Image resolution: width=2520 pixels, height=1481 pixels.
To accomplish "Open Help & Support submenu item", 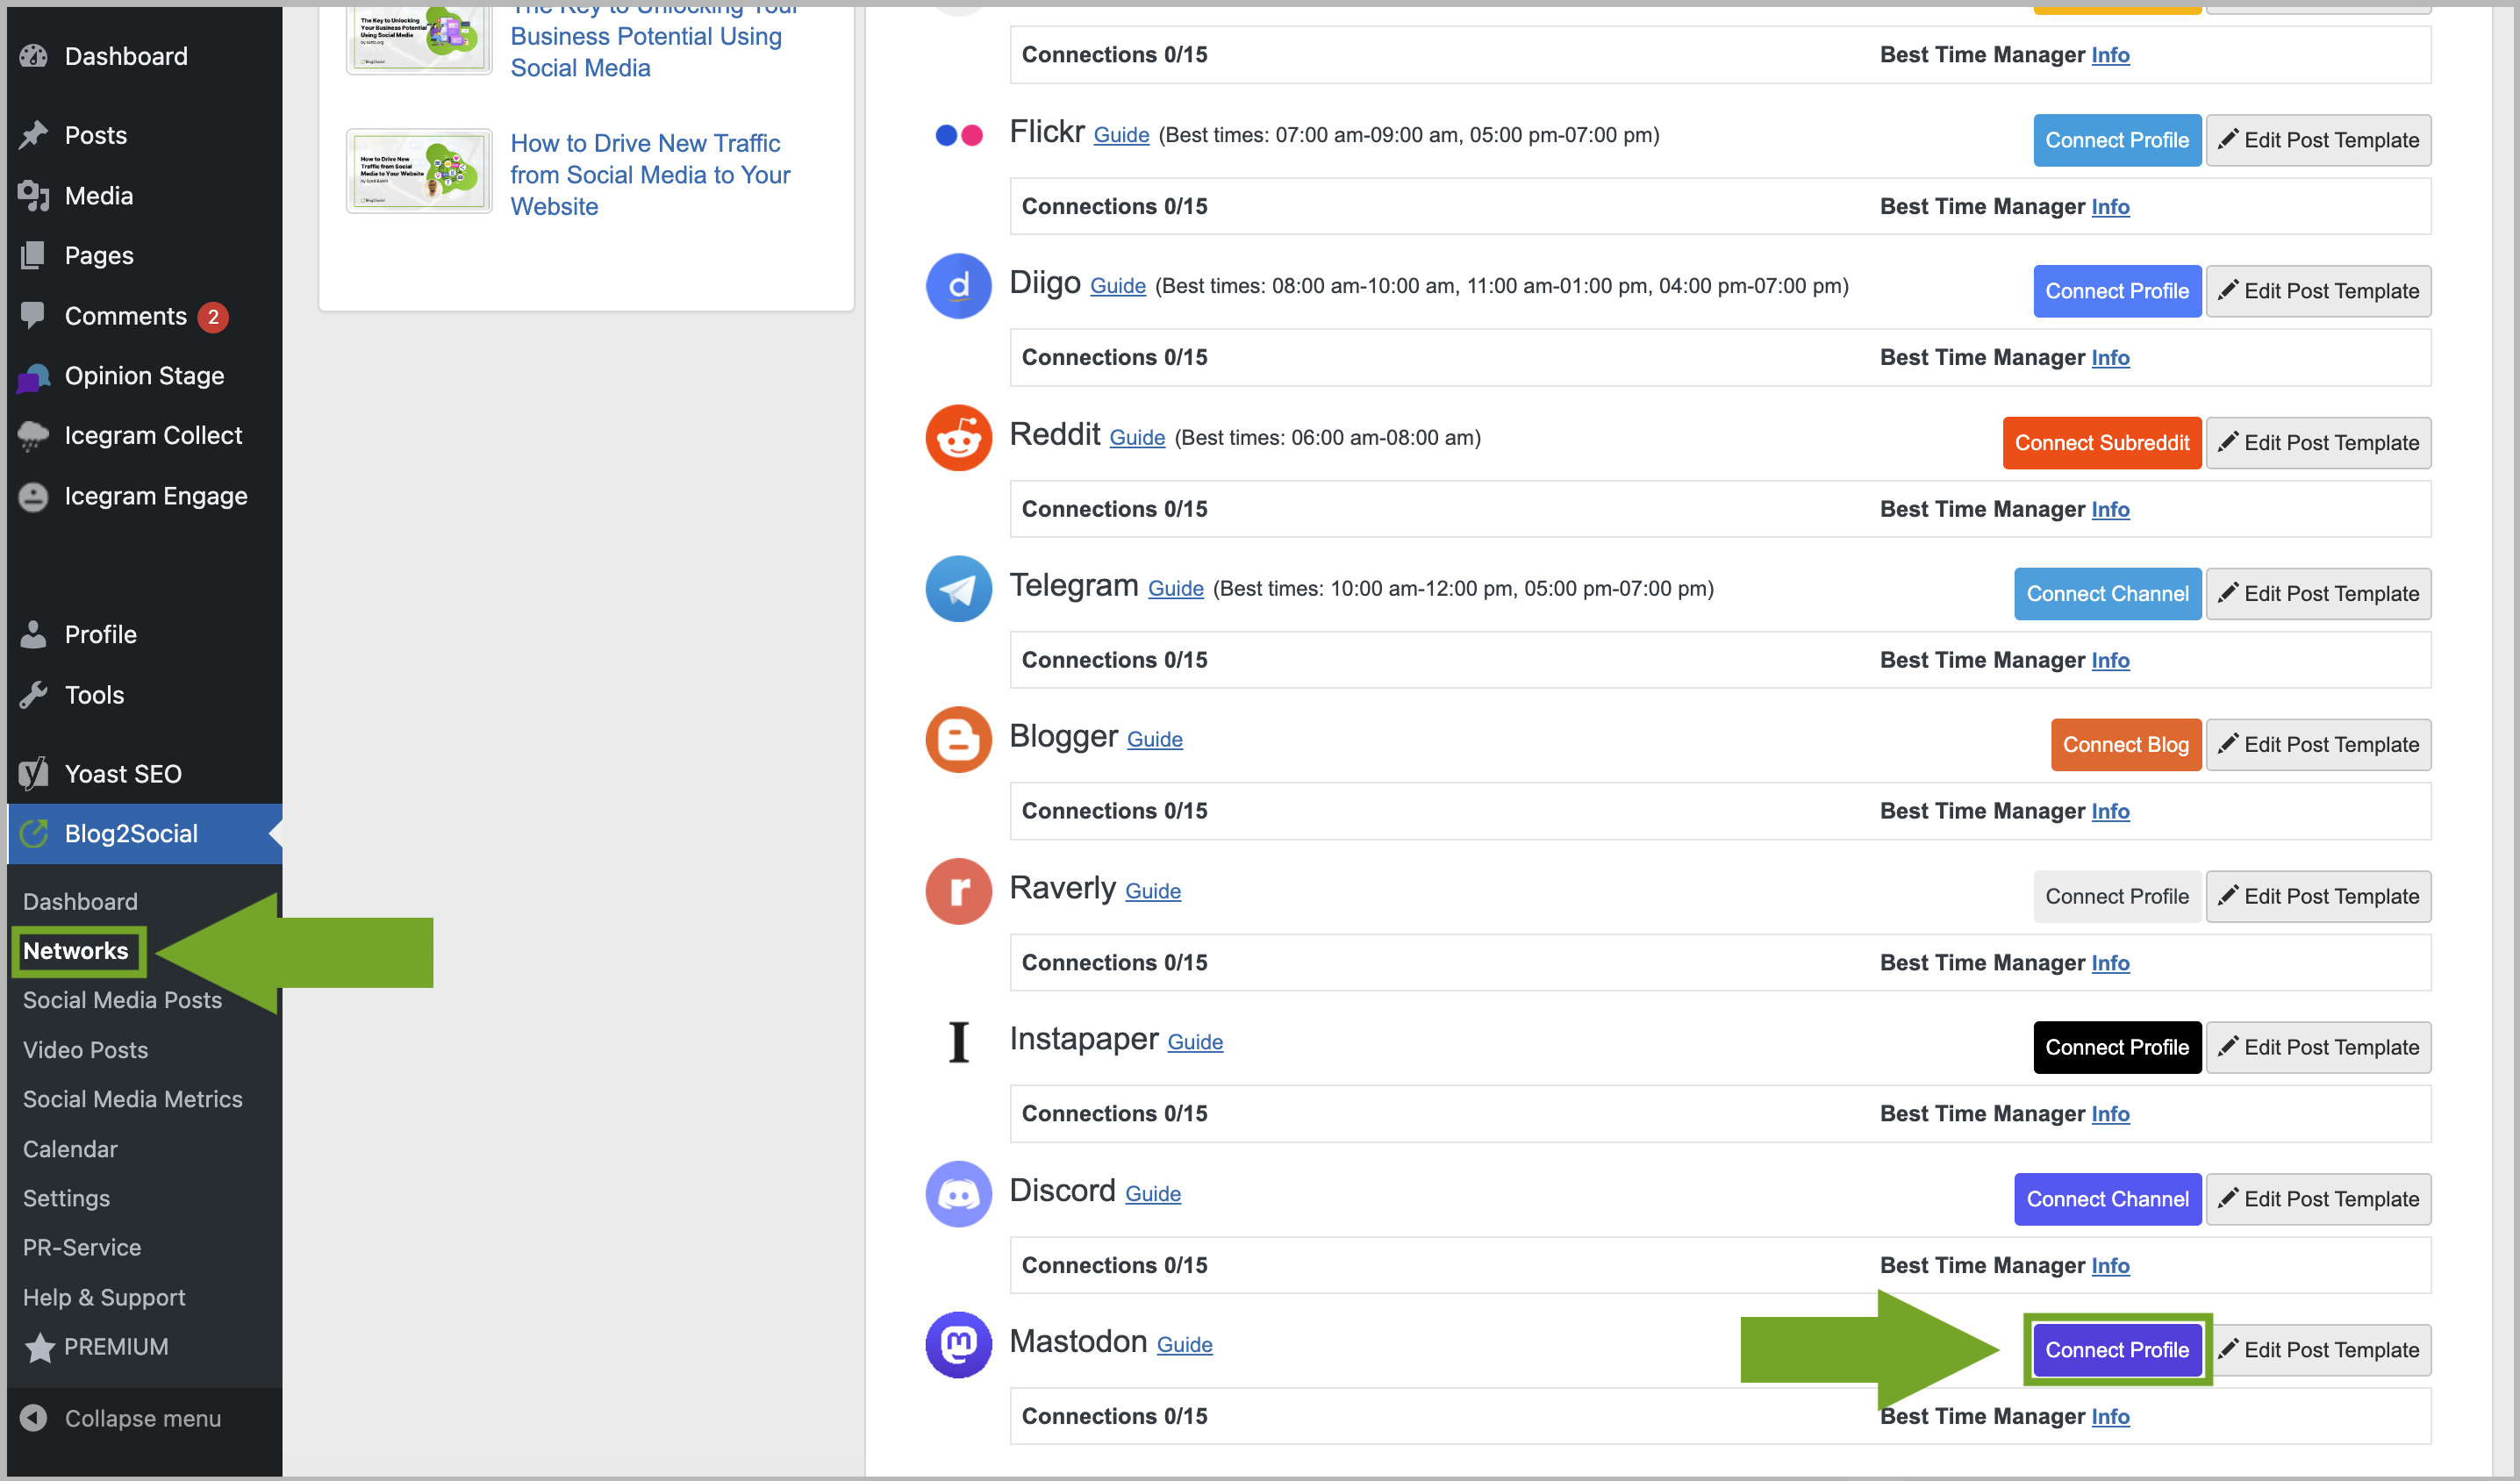I will point(104,1297).
